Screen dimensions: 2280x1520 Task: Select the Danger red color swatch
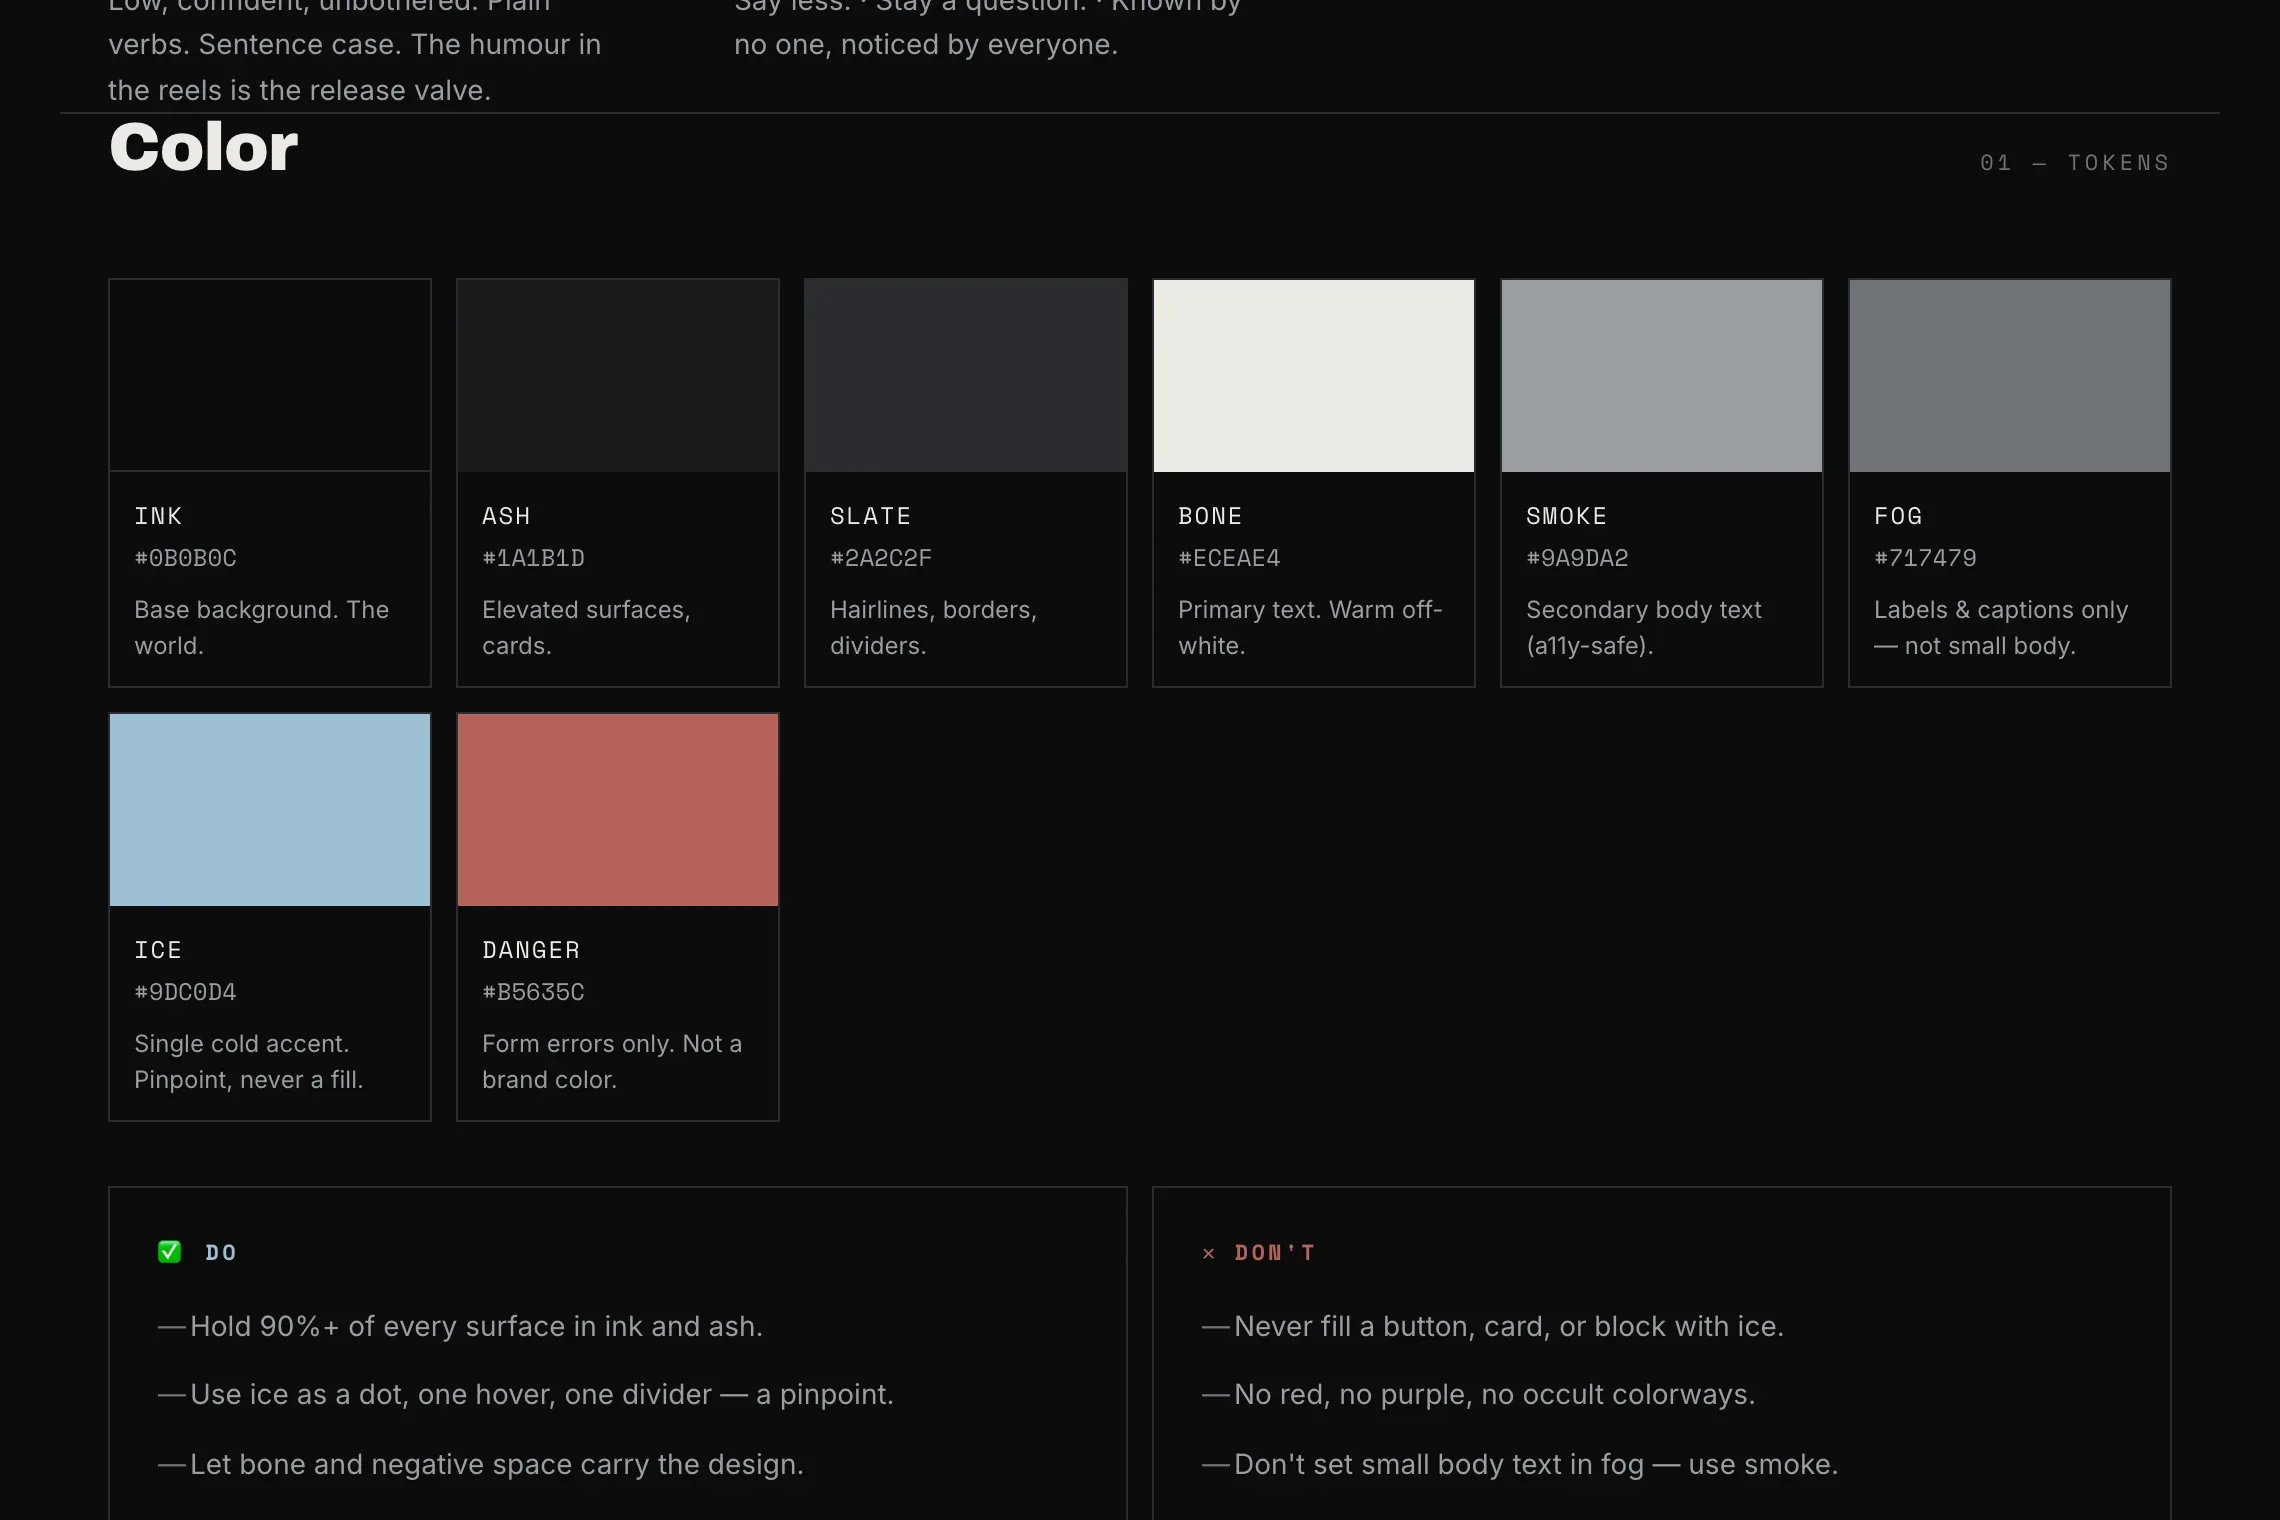(618, 809)
